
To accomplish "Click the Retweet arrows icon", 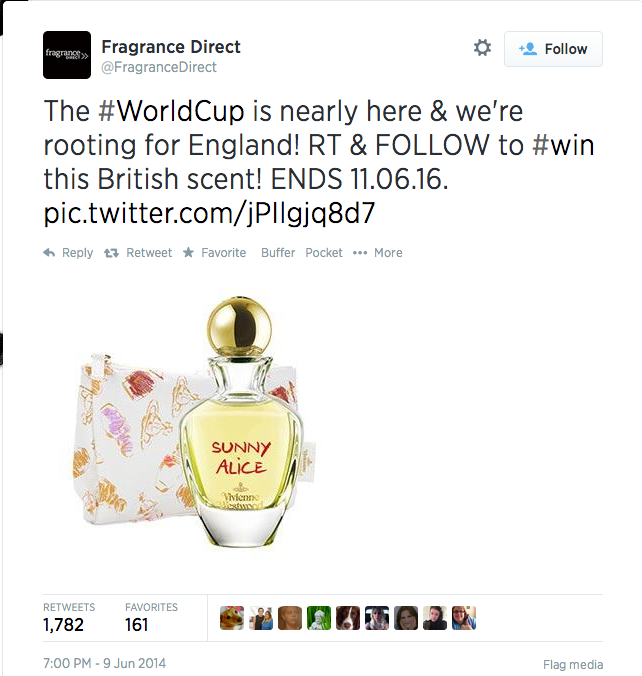I will (111, 253).
